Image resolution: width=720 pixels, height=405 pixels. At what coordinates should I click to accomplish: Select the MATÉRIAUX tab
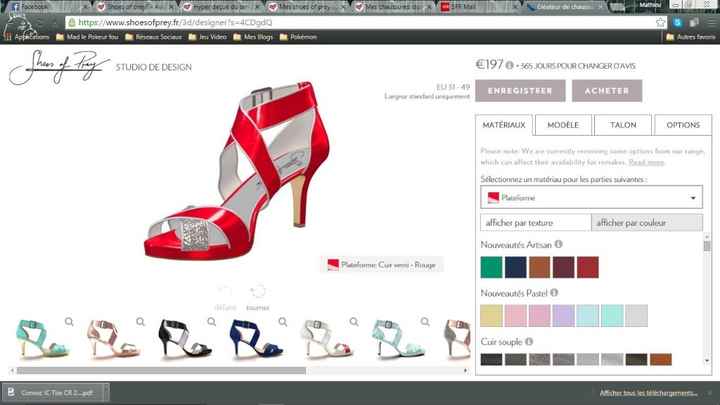[504, 125]
